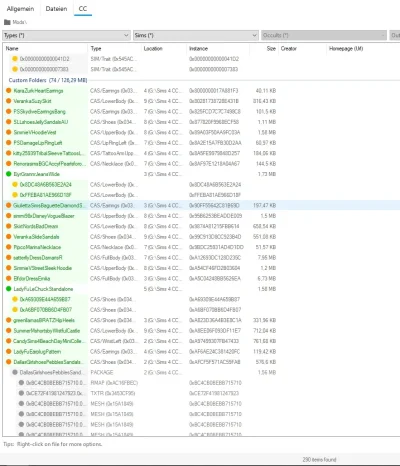Click the TXTR (0x3453CF95) type cell
The width and height of the screenshot is (400, 466).
pos(113,393)
